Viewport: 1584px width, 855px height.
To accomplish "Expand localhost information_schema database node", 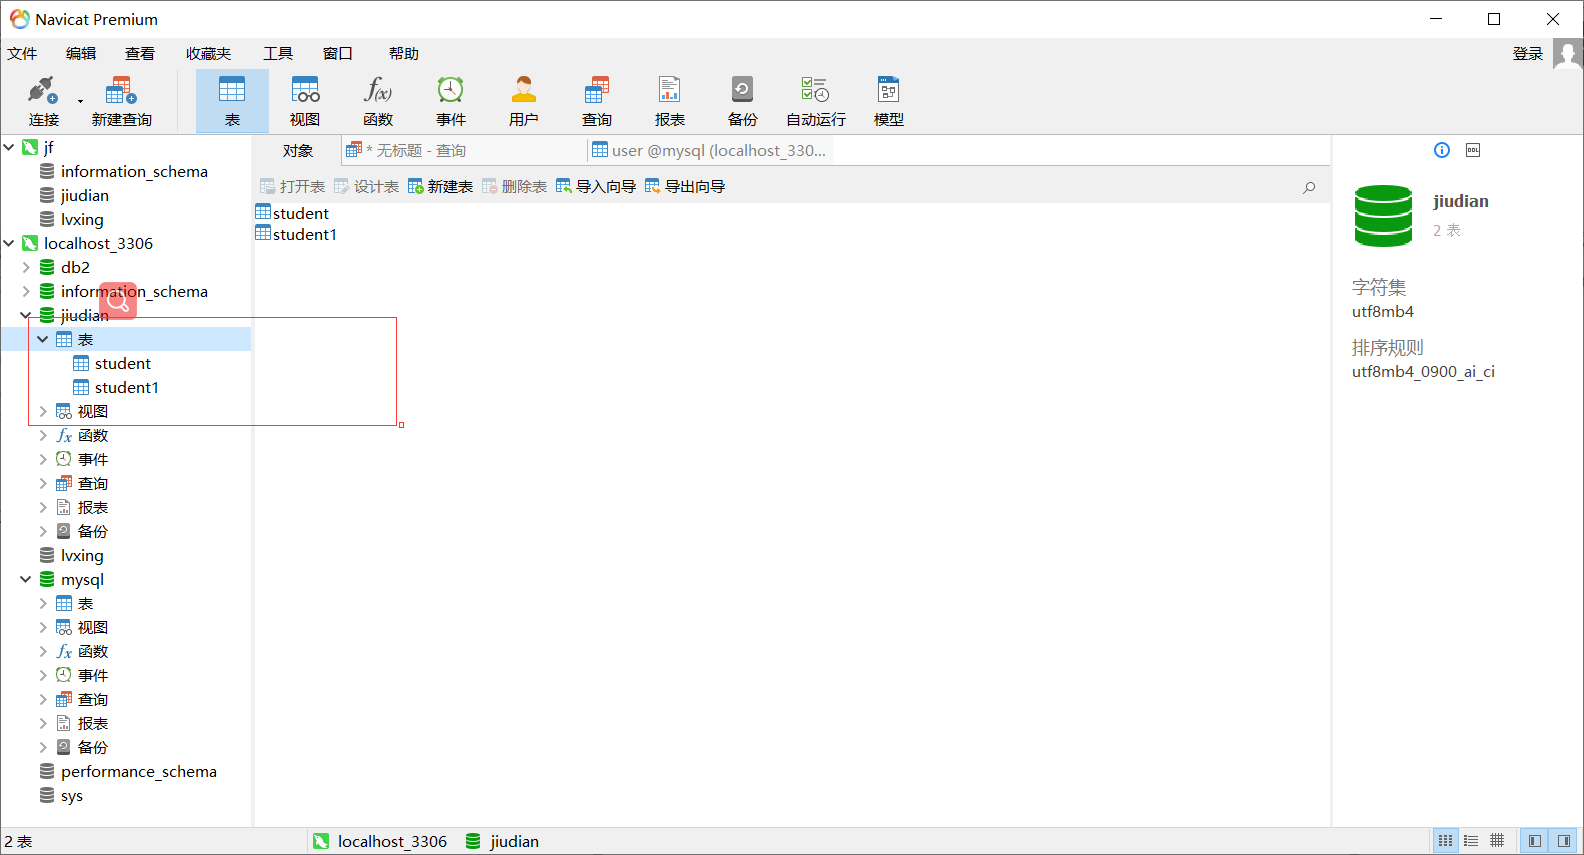I will (x=26, y=291).
